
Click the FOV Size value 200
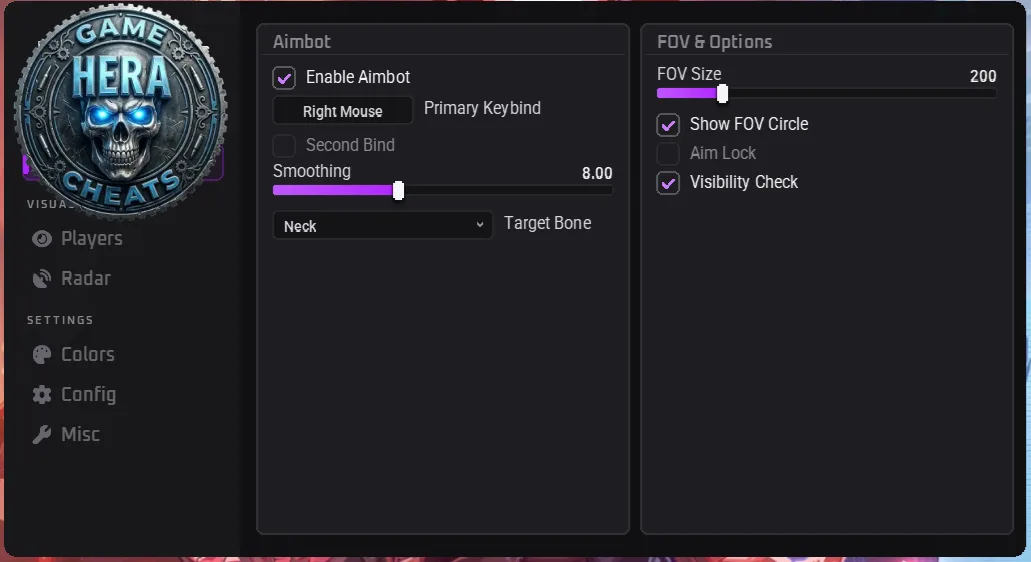point(983,76)
